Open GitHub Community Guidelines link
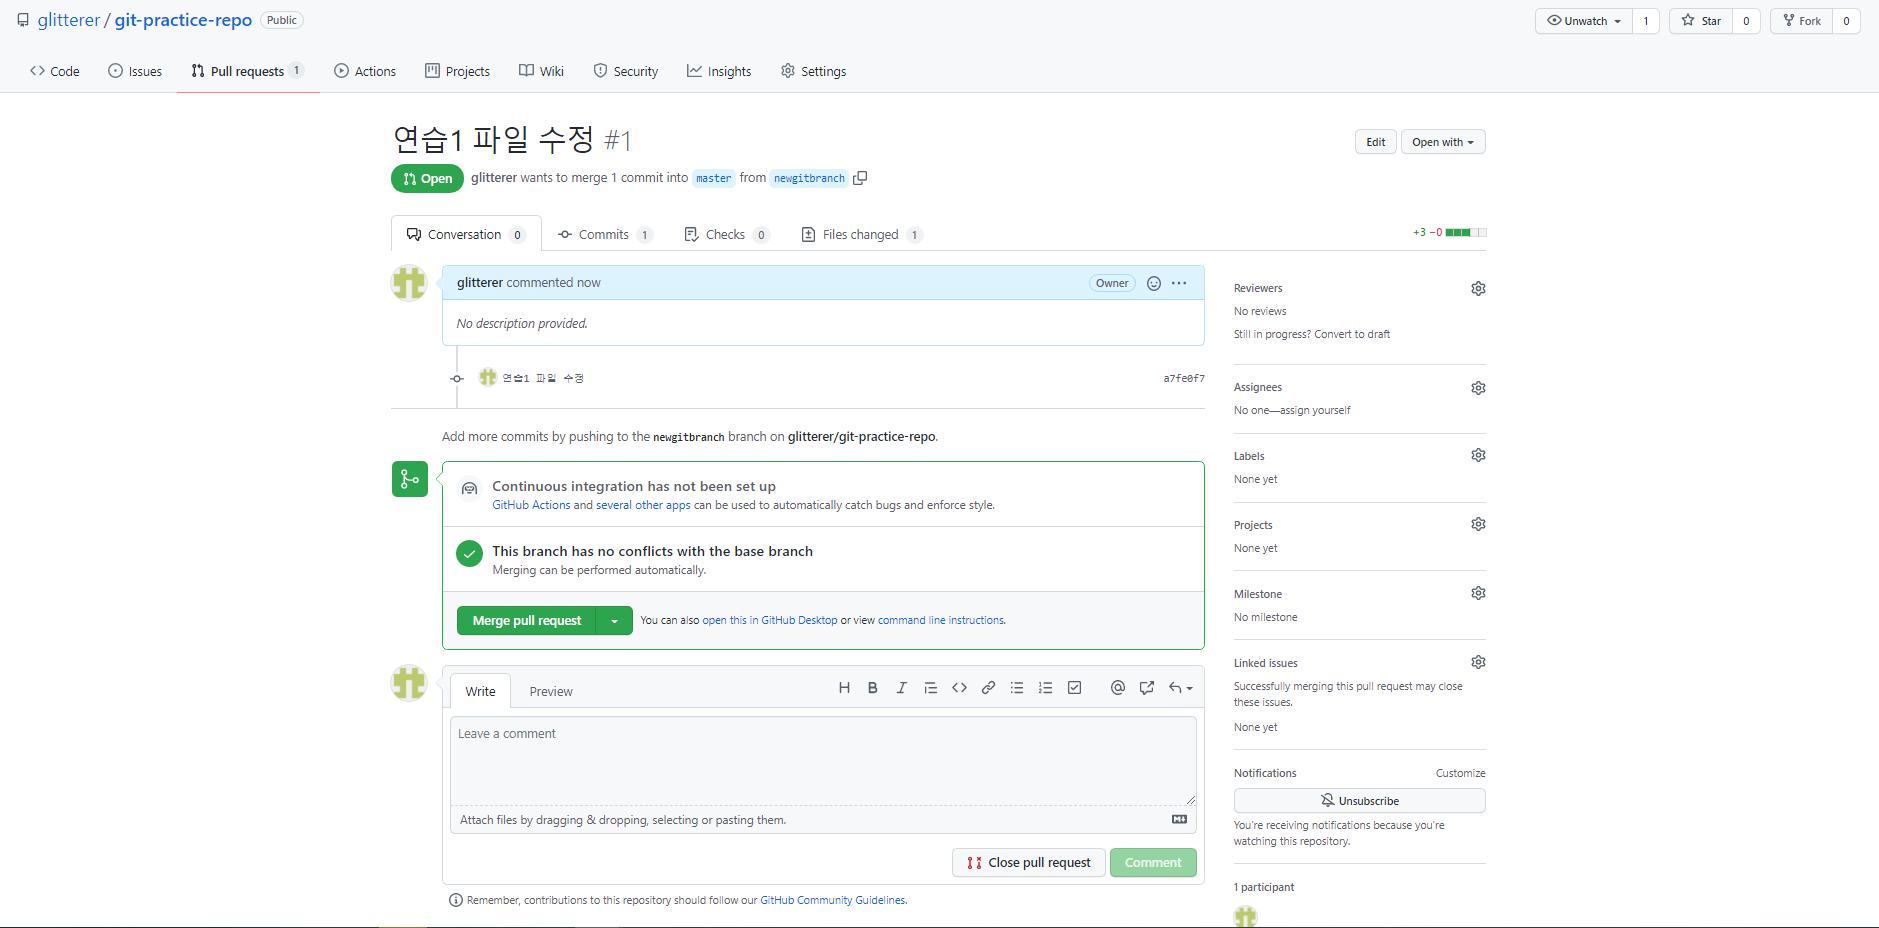 pos(833,901)
